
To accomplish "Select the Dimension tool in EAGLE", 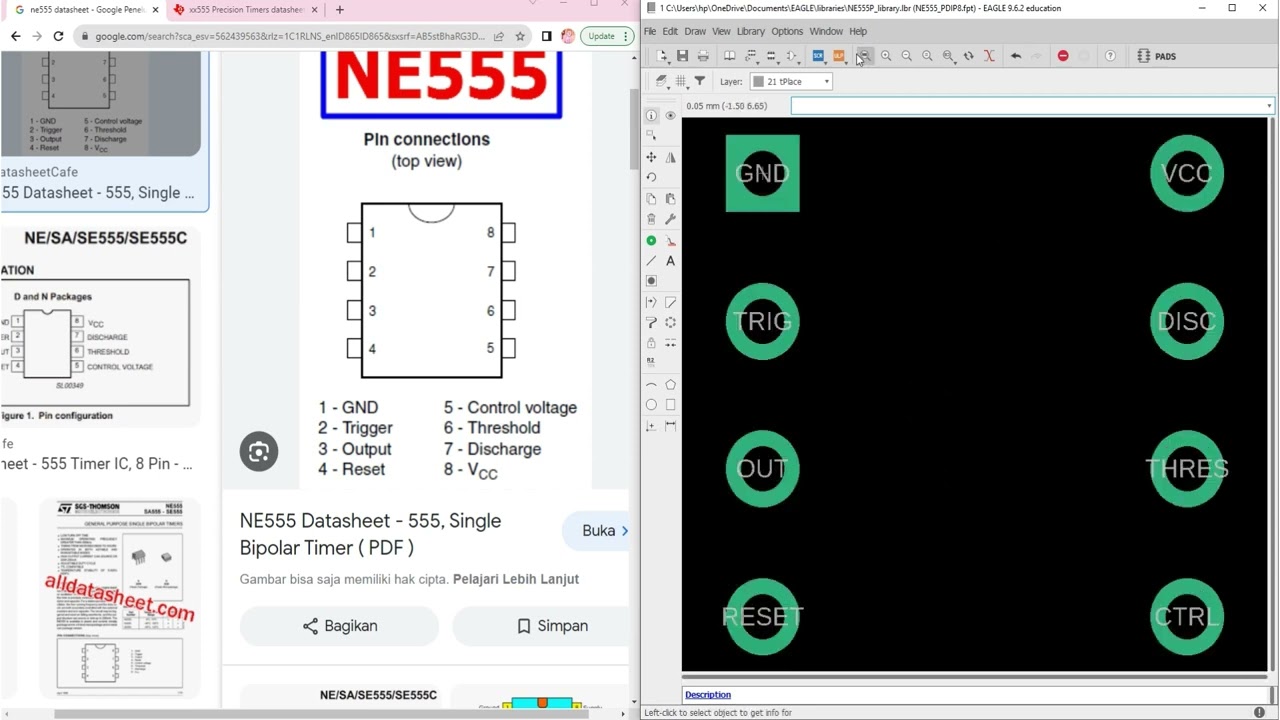I will pyautogui.click(x=670, y=426).
